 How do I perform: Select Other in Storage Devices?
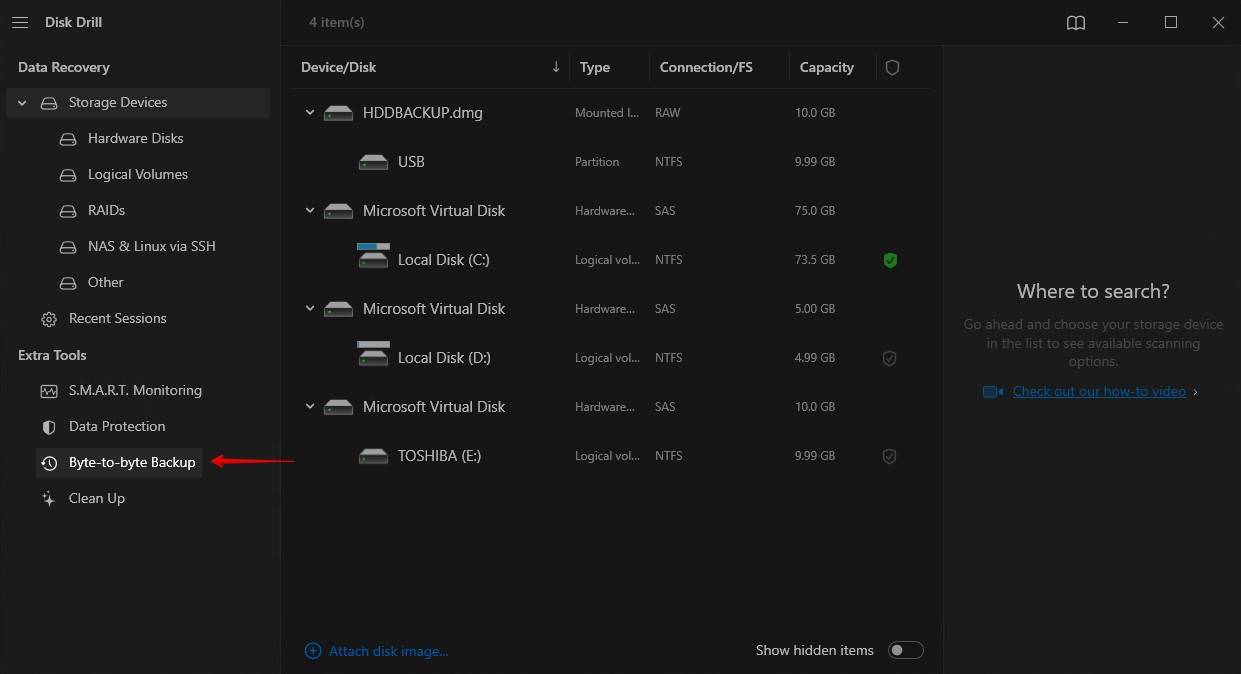(106, 283)
